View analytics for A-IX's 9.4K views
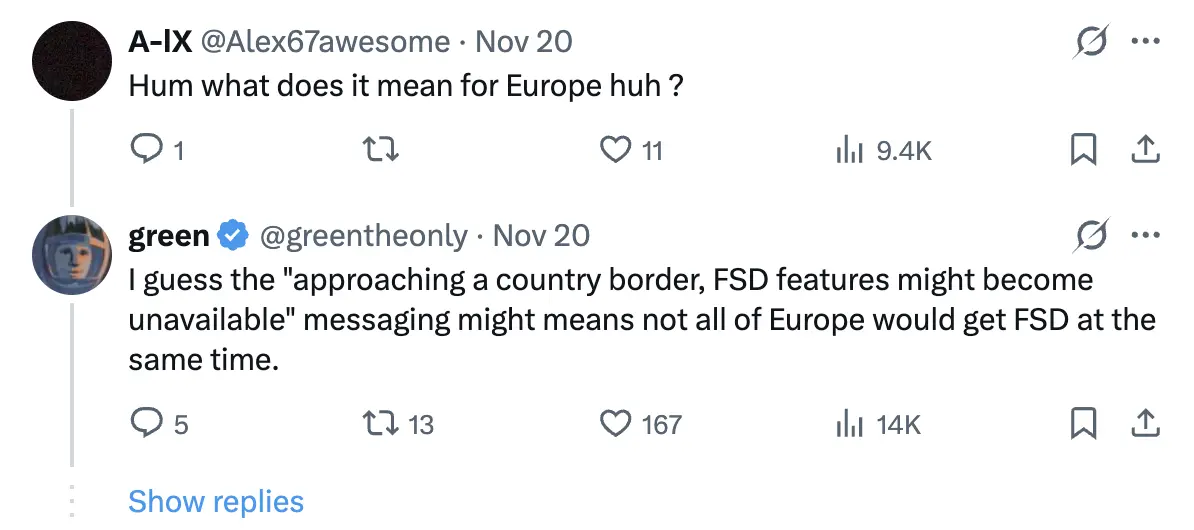1194x530 pixels. click(x=848, y=151)
